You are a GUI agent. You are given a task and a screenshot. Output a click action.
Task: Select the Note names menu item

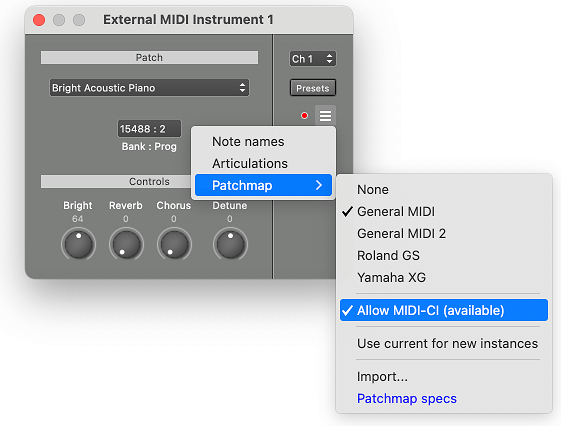(x=263, y=142)
